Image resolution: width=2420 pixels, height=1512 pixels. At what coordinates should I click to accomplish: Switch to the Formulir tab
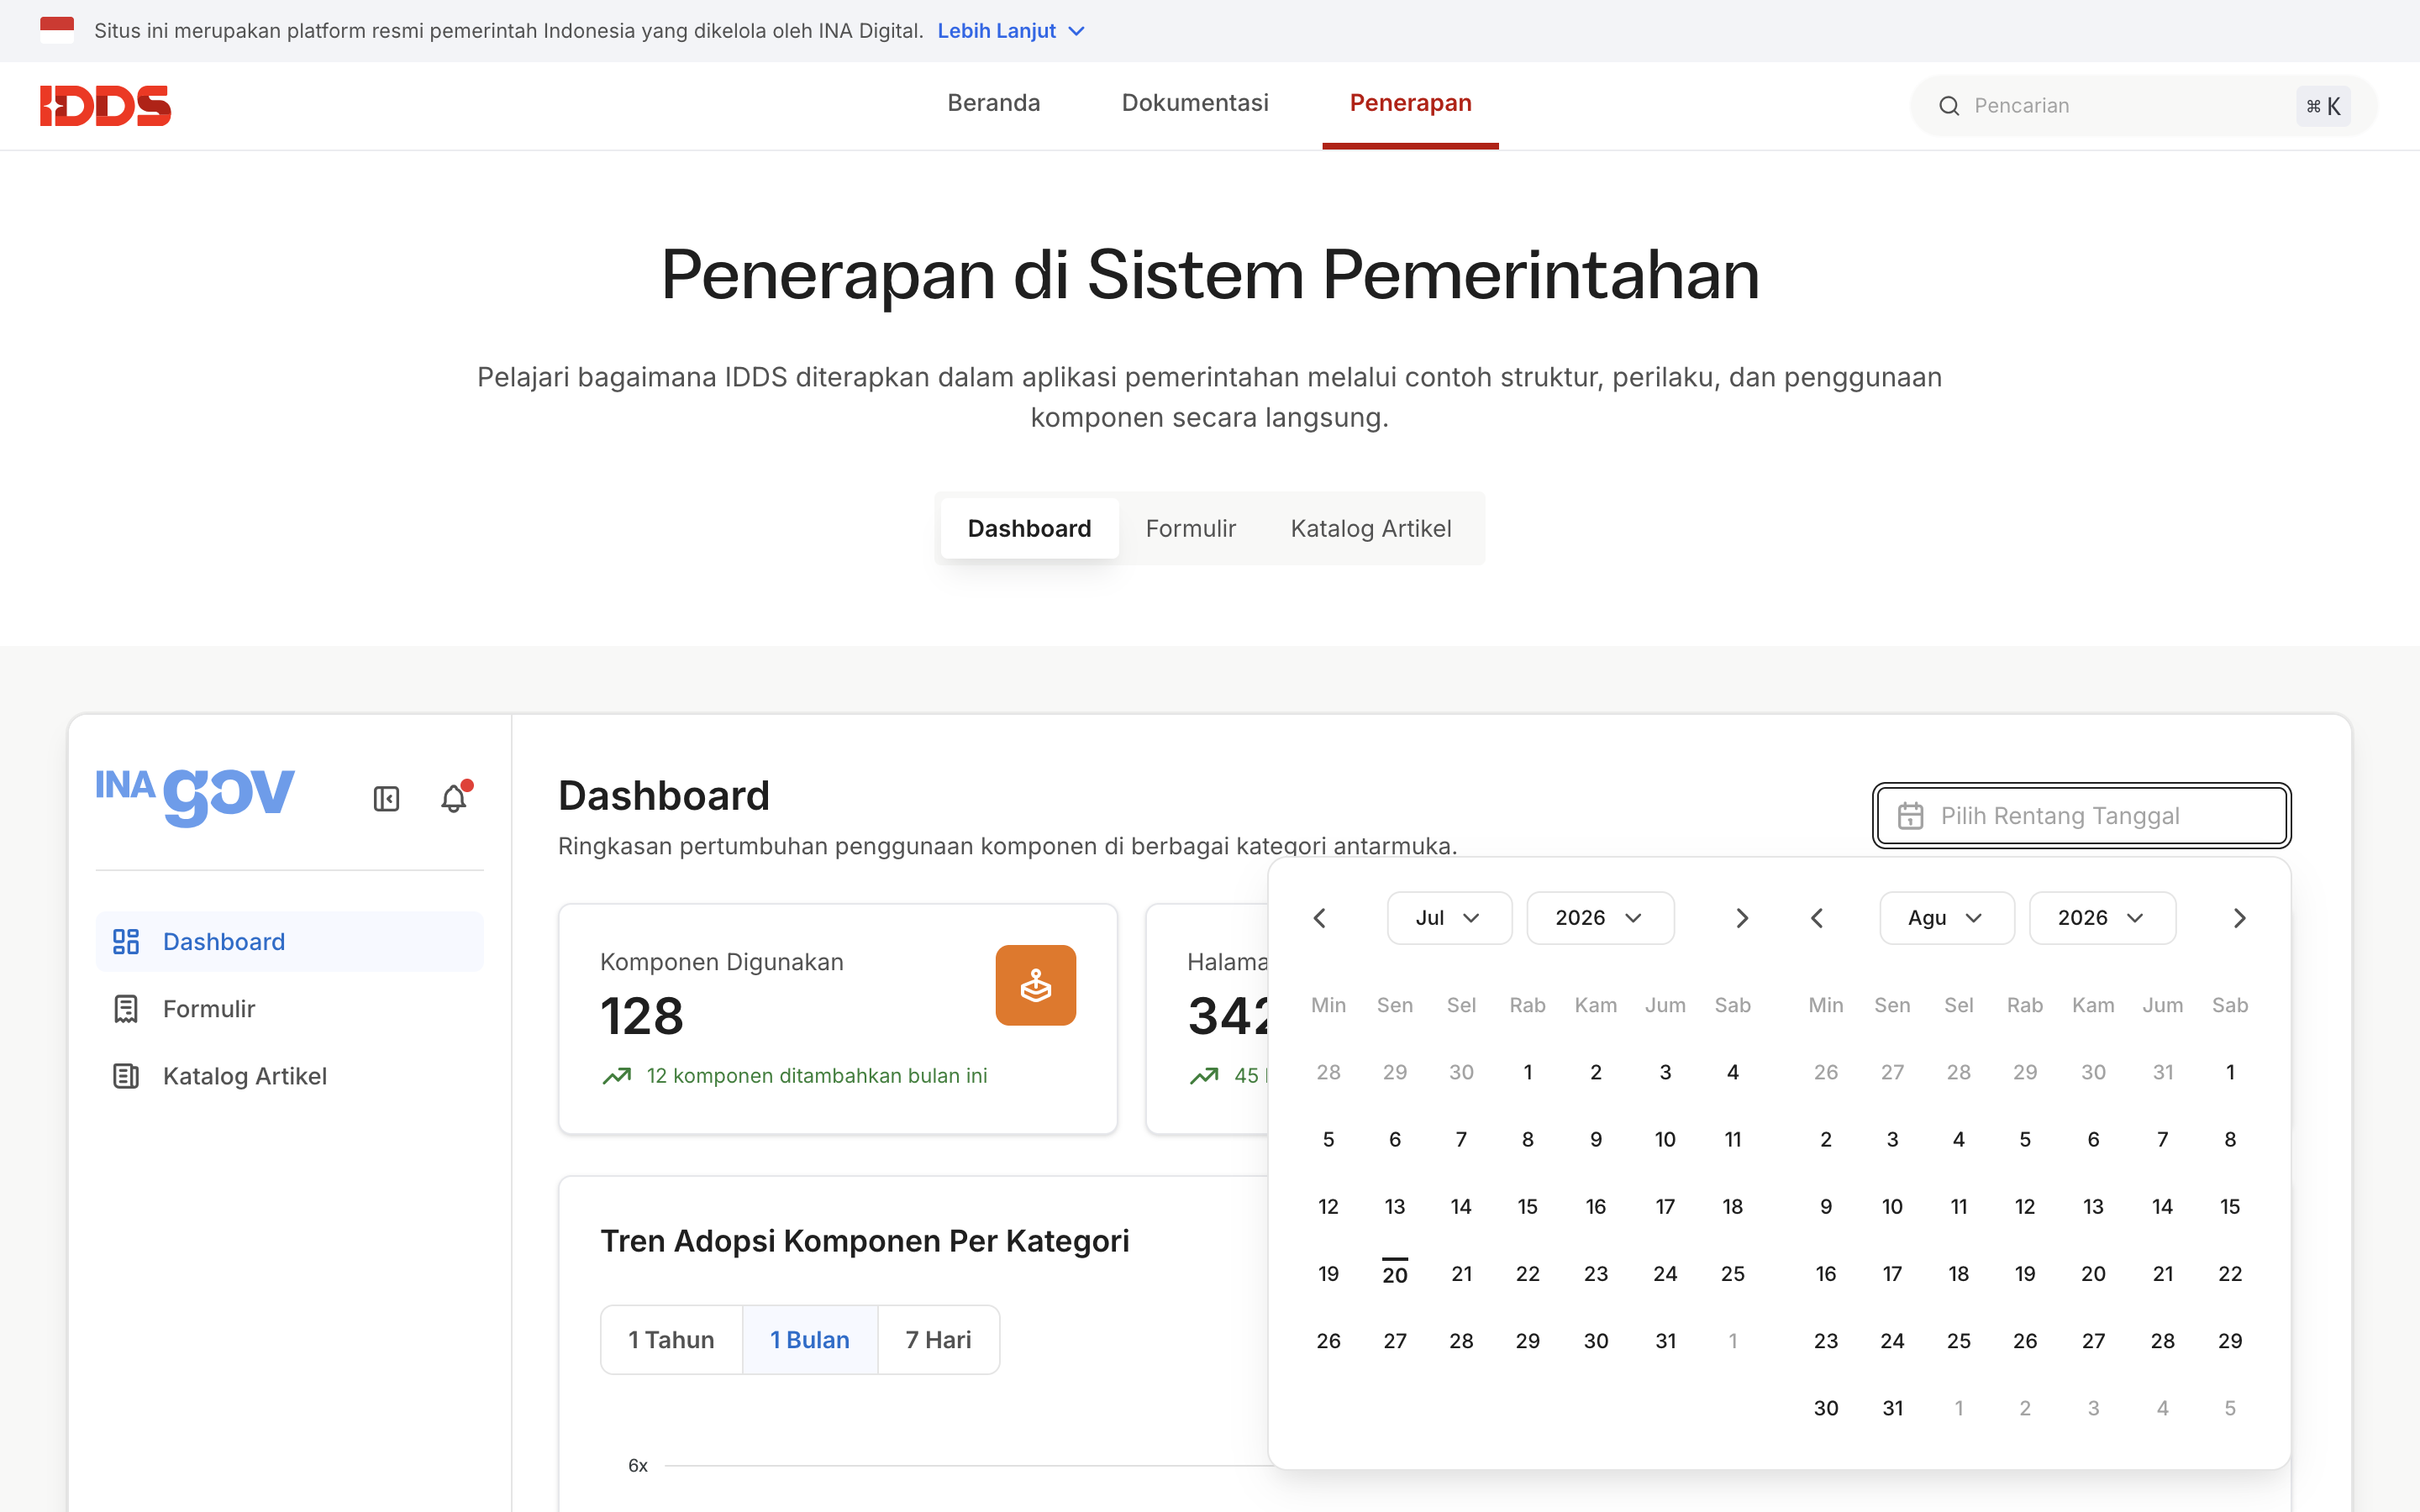coord(1190,528)
